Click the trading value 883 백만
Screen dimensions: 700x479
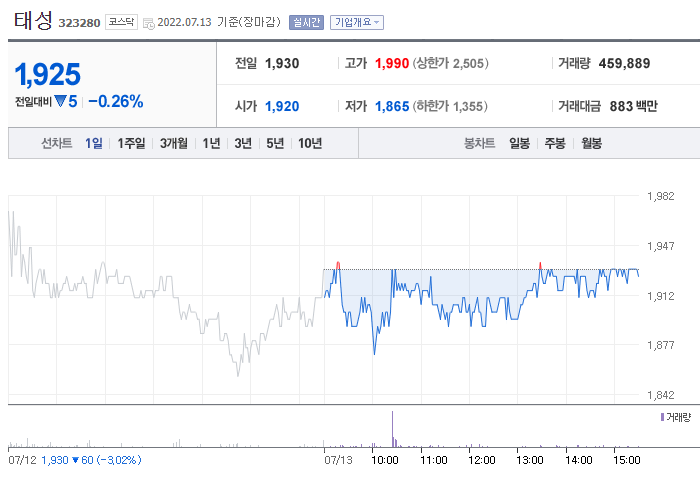(x=633, y=106)
